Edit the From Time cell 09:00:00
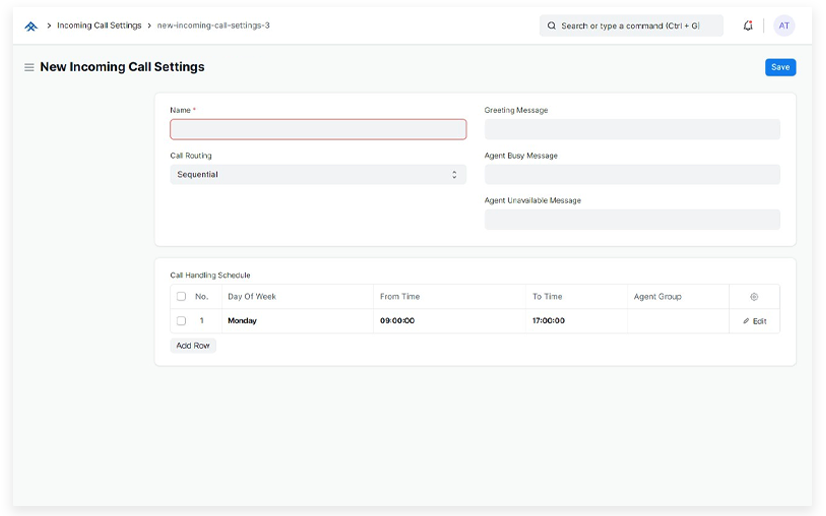This screenshot has height=516, width=826. 448,321
